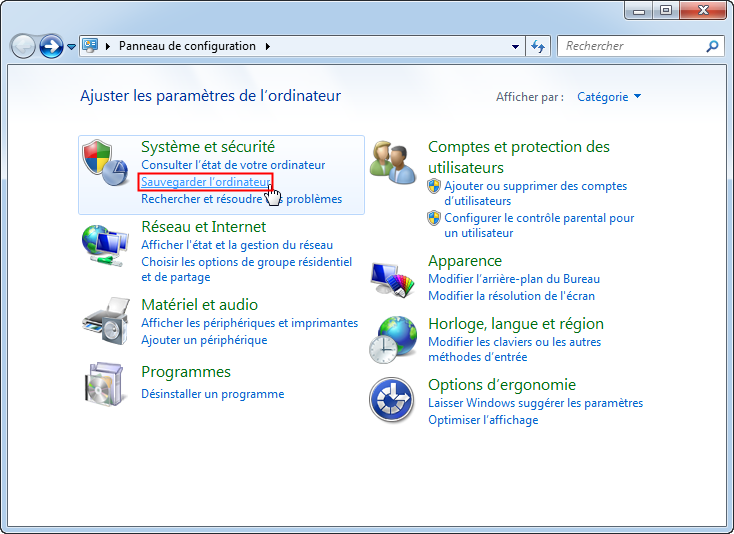734x534 pixels.
Task: Click Ajouter ou supprimer des comptes d'utilisateurs
Action: coord(536,193)
